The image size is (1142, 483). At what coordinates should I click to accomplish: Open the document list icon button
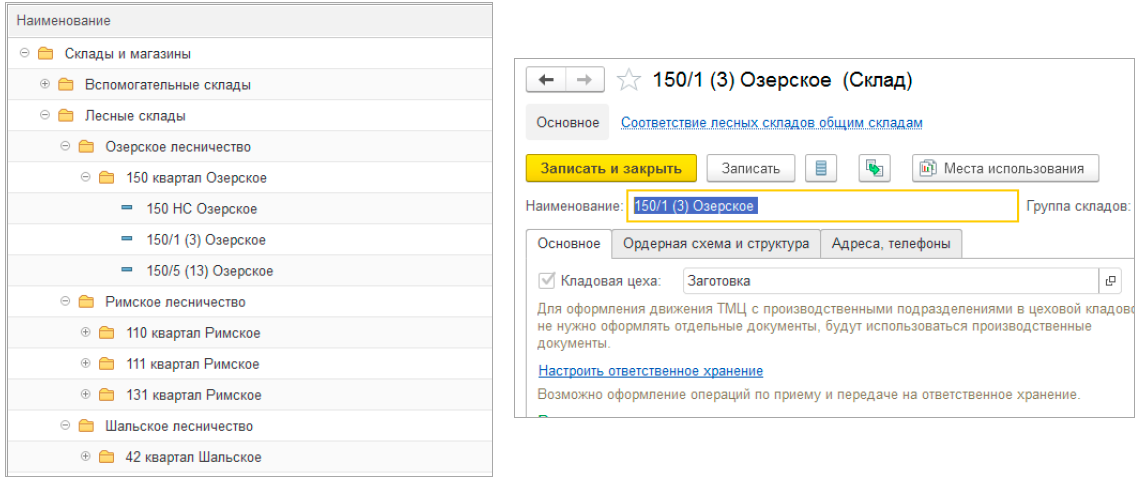click(x=821, y=168)
